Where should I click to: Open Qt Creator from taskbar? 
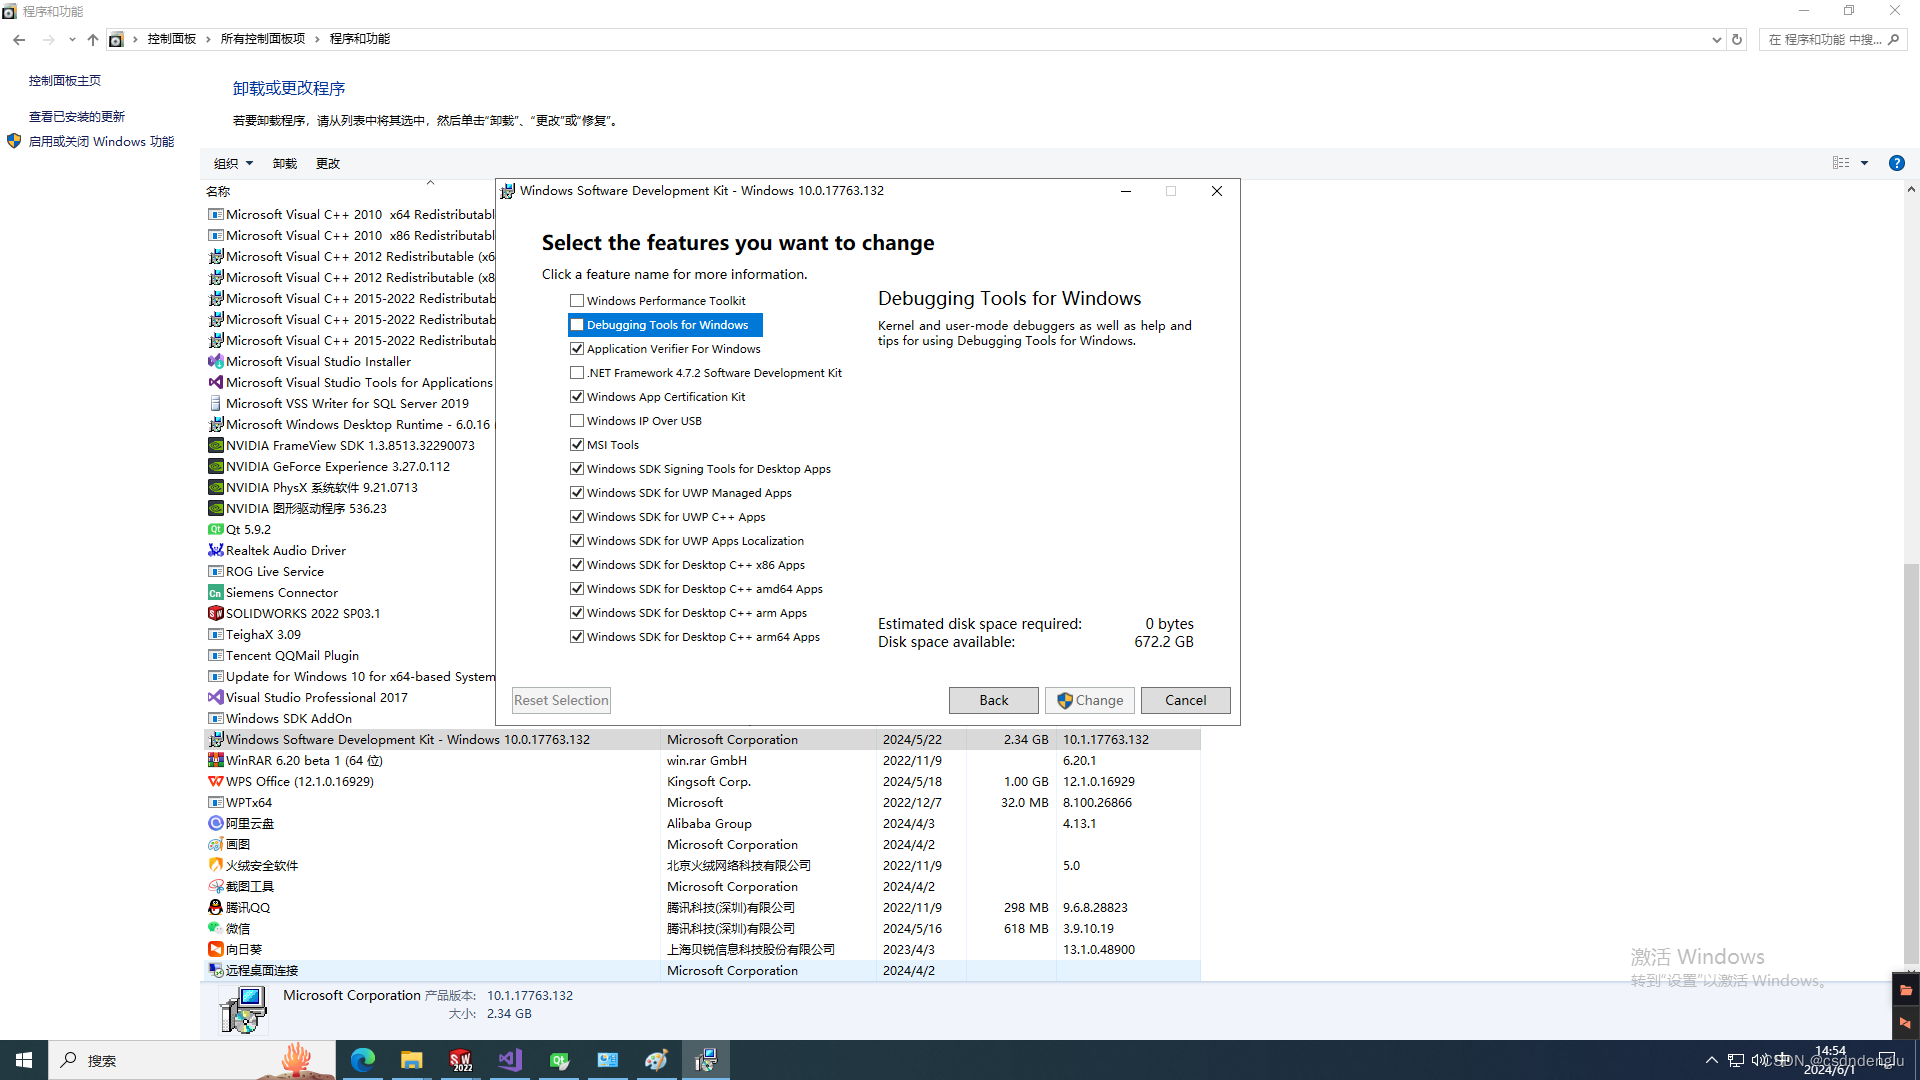point(559,1060)
